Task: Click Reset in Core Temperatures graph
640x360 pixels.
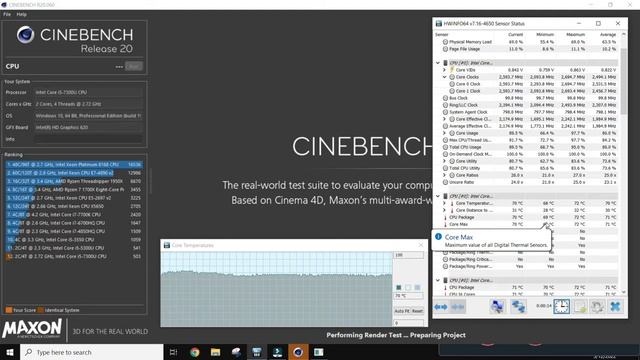Action: coord(417,311)
